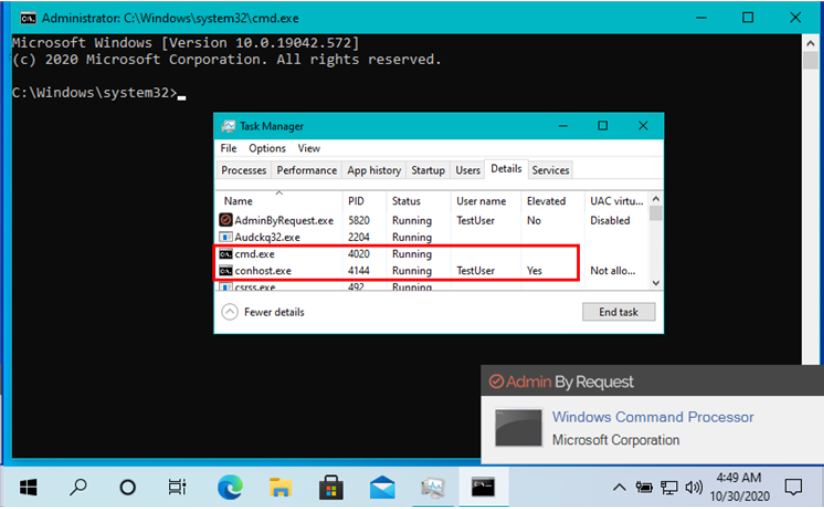
Task: Click the network tray icon
Action: coord(669,487)
